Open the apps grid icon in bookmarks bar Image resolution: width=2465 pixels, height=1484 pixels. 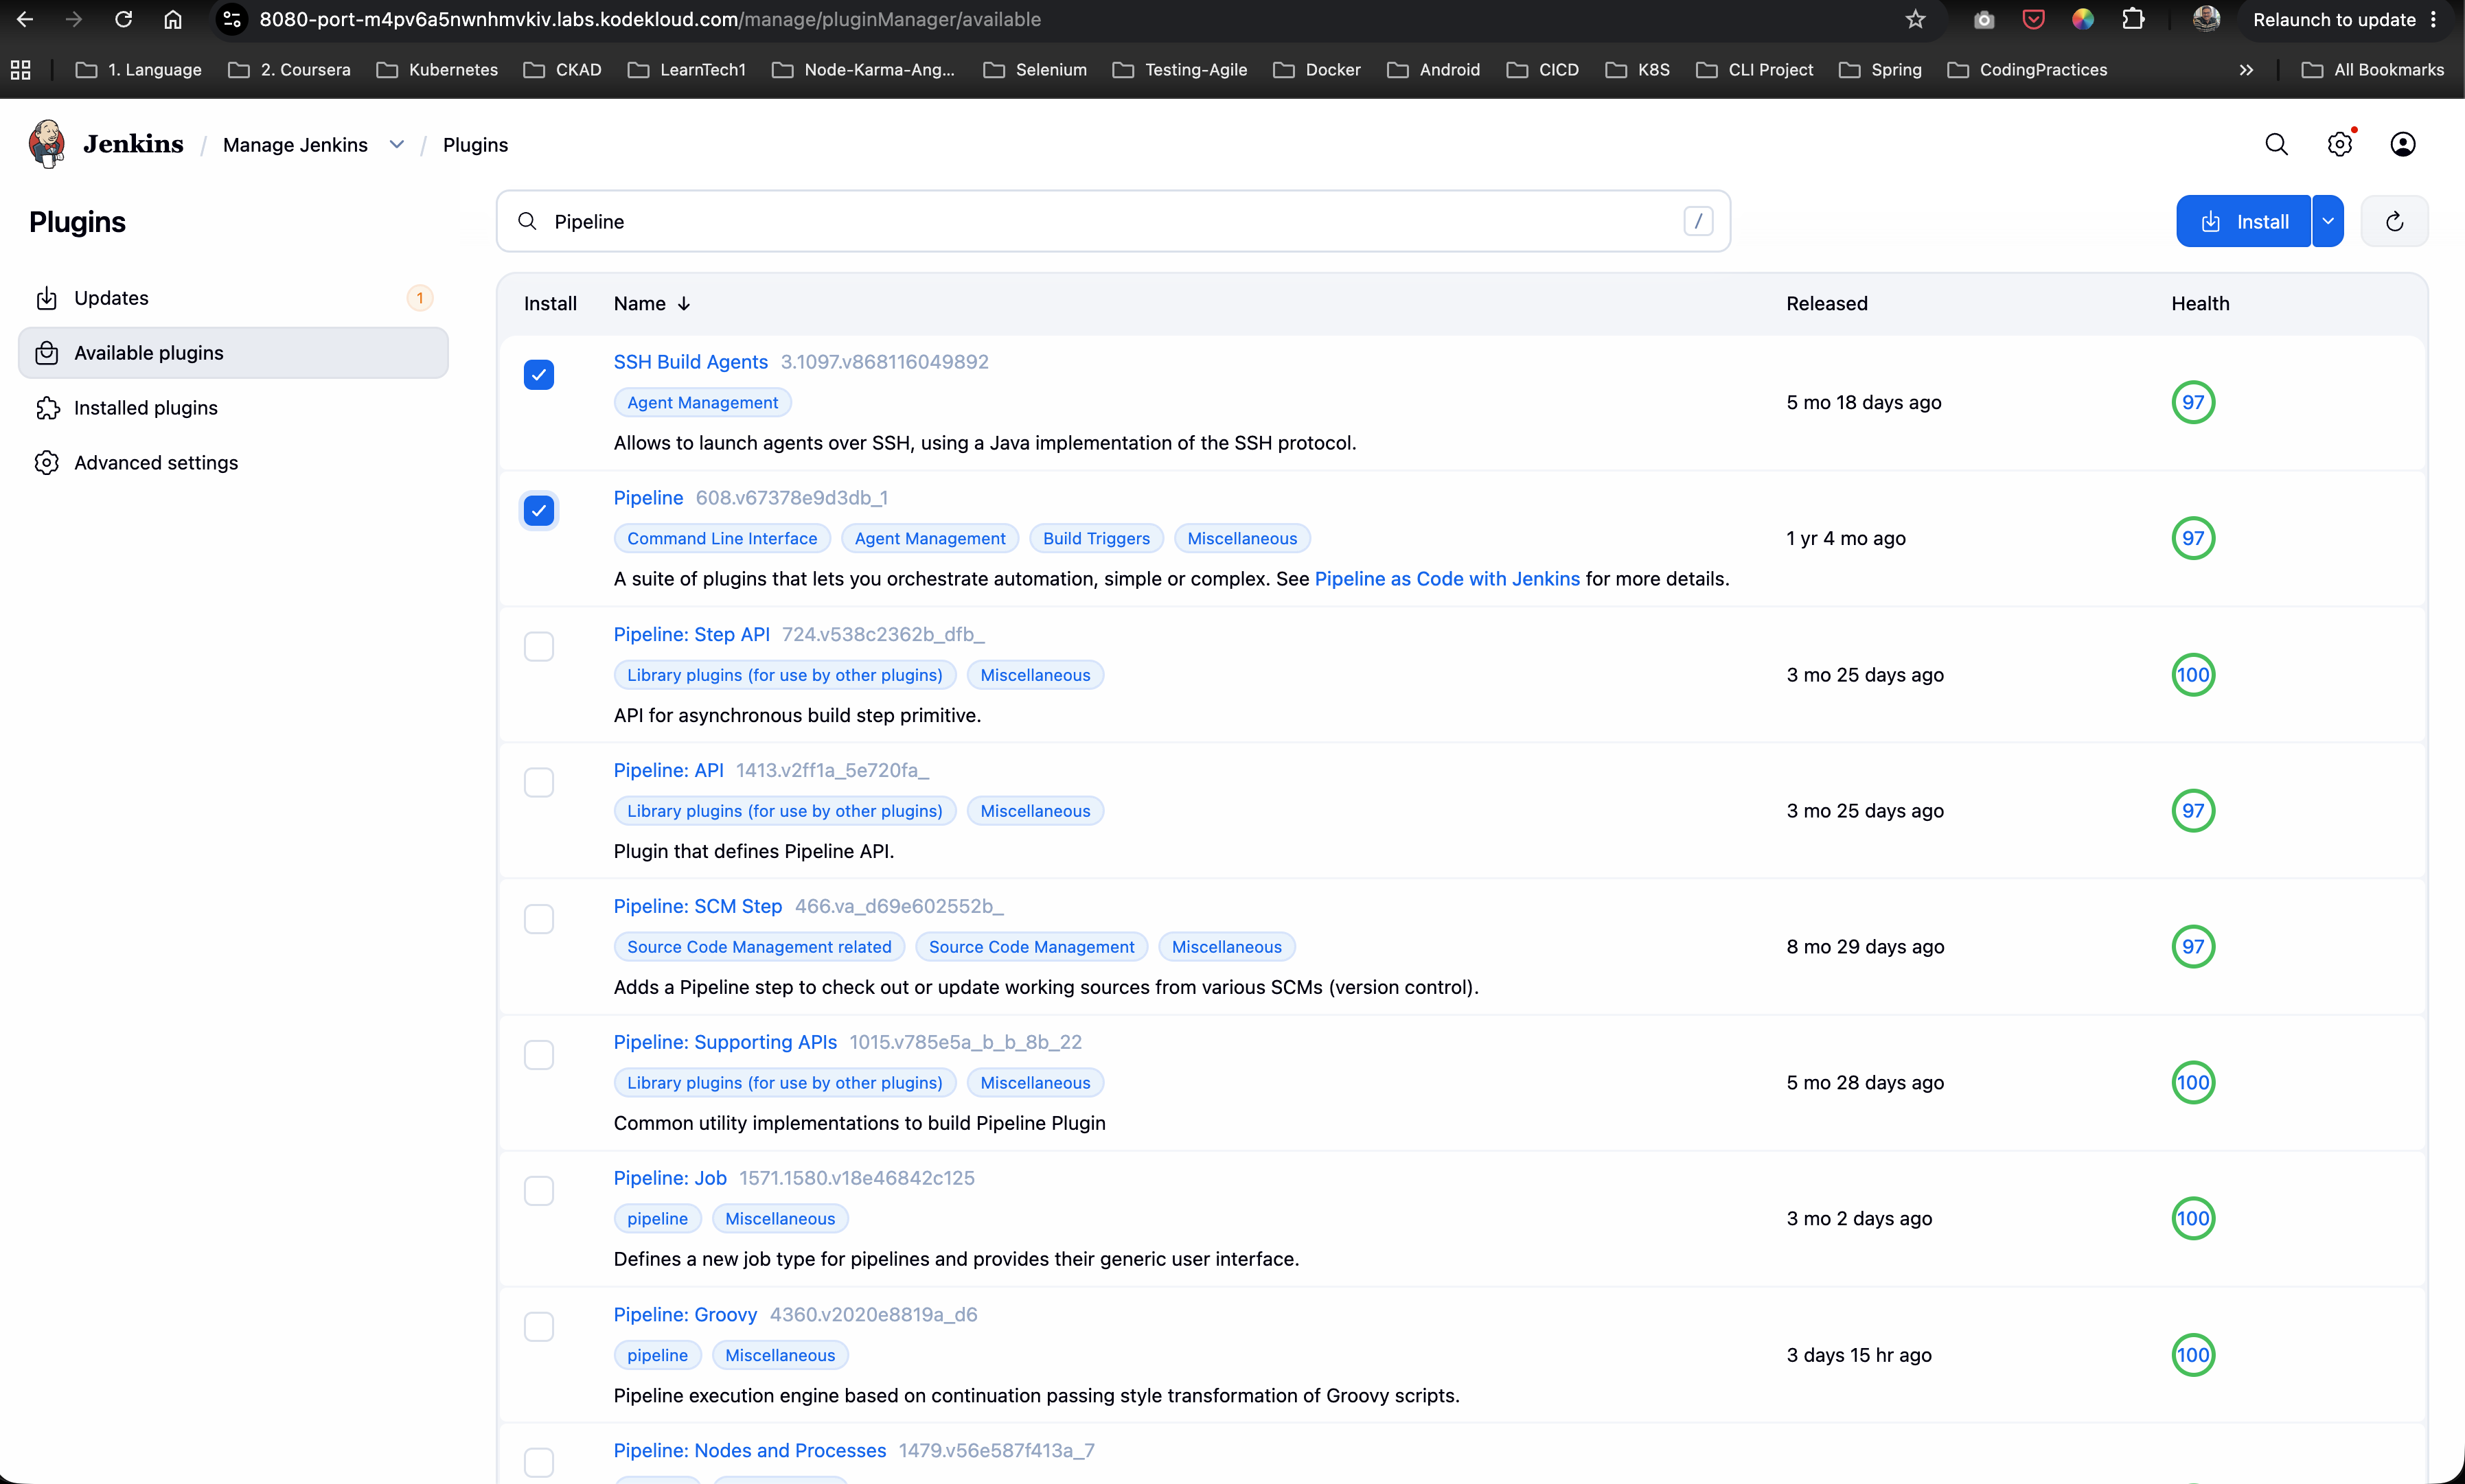(x=20, y=69)
